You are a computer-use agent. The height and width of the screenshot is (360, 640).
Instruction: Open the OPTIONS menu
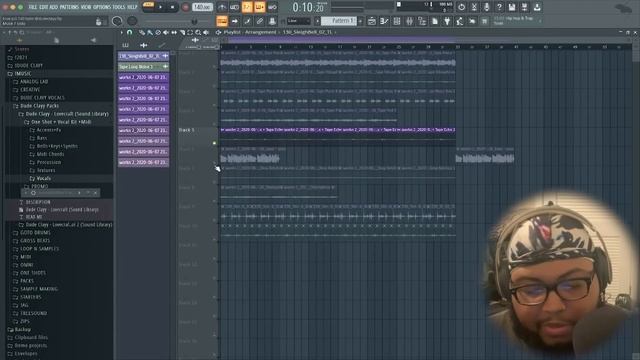pyautogui.click(x=102, y=7)
